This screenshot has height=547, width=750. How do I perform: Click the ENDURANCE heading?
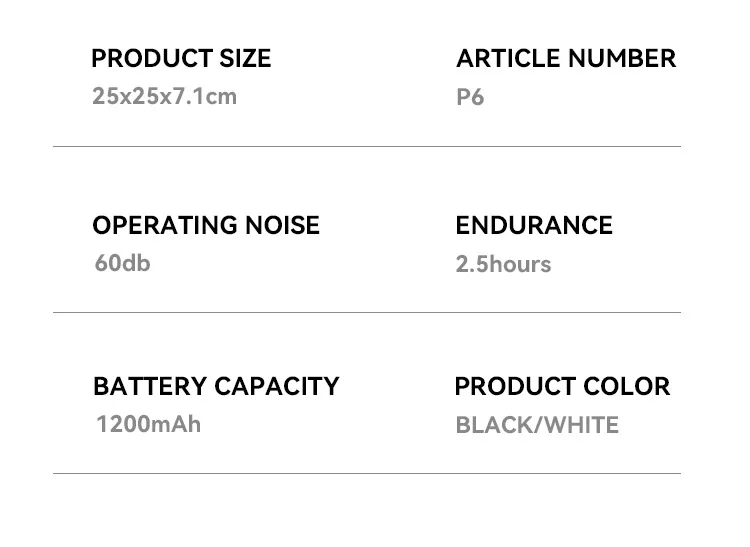(534, 226)
